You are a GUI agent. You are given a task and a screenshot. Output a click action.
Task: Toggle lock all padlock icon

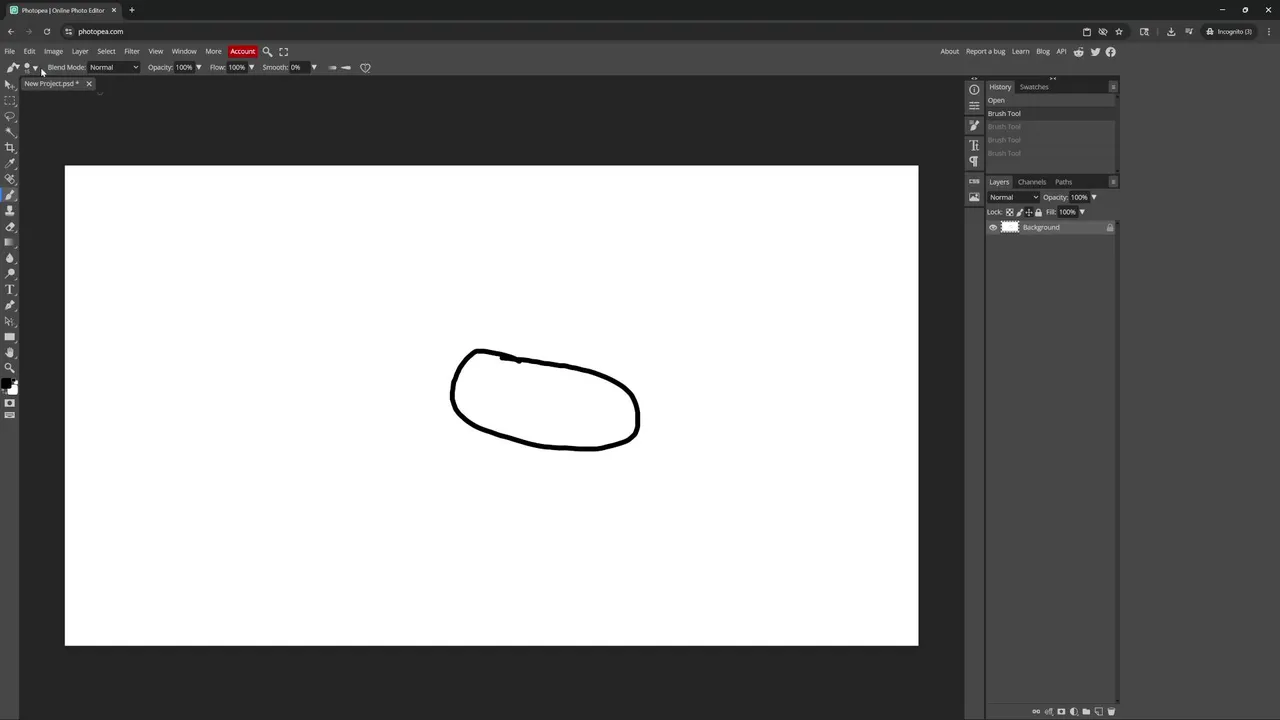pyautogui.click(x=1038, y=212)
